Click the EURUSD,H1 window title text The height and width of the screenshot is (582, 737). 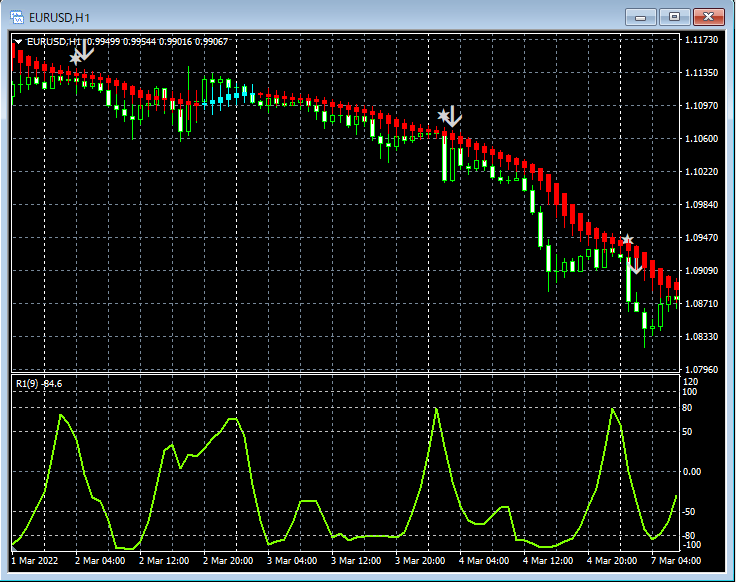(x=59, y=18)
